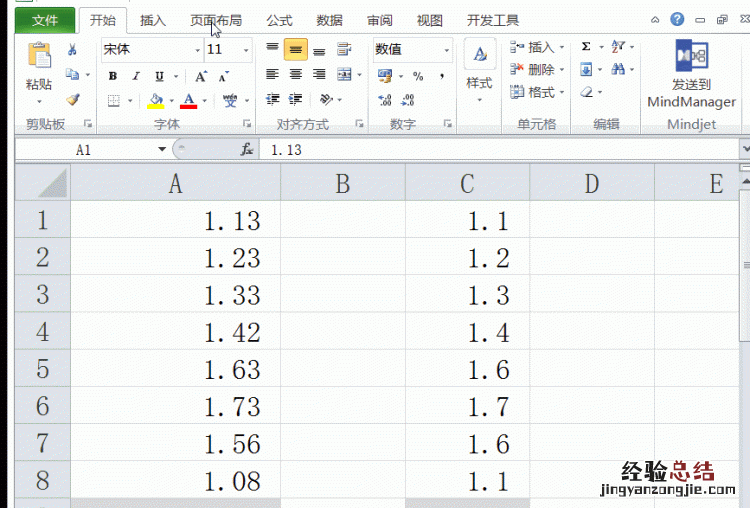Switch to 开发工具 tab
Image resolution: width=750 pixels, height=508 pixels.
[x=493, y=20]
